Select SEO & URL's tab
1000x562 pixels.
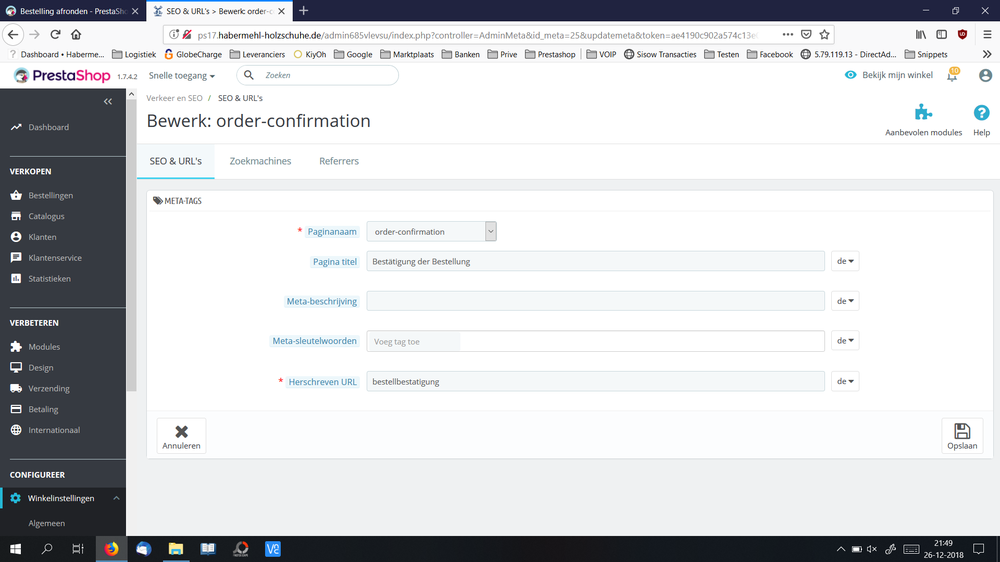[175, 161]
